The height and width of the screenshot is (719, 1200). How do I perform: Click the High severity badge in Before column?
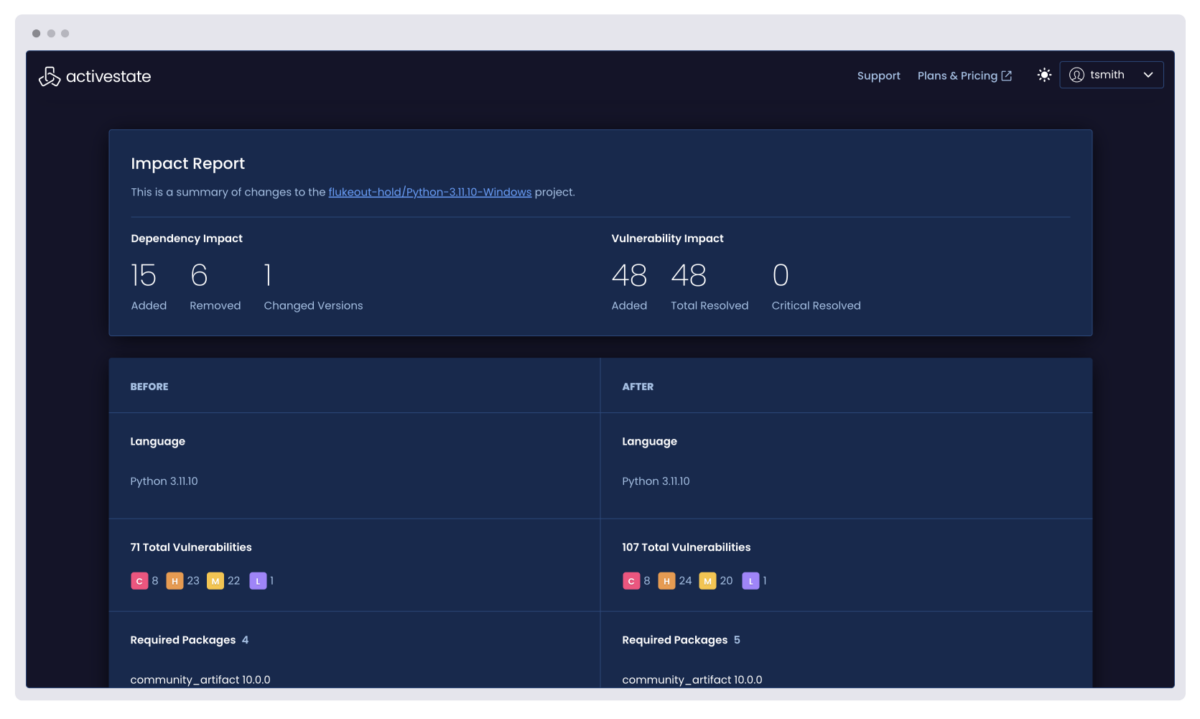click(x=175, y=581)
